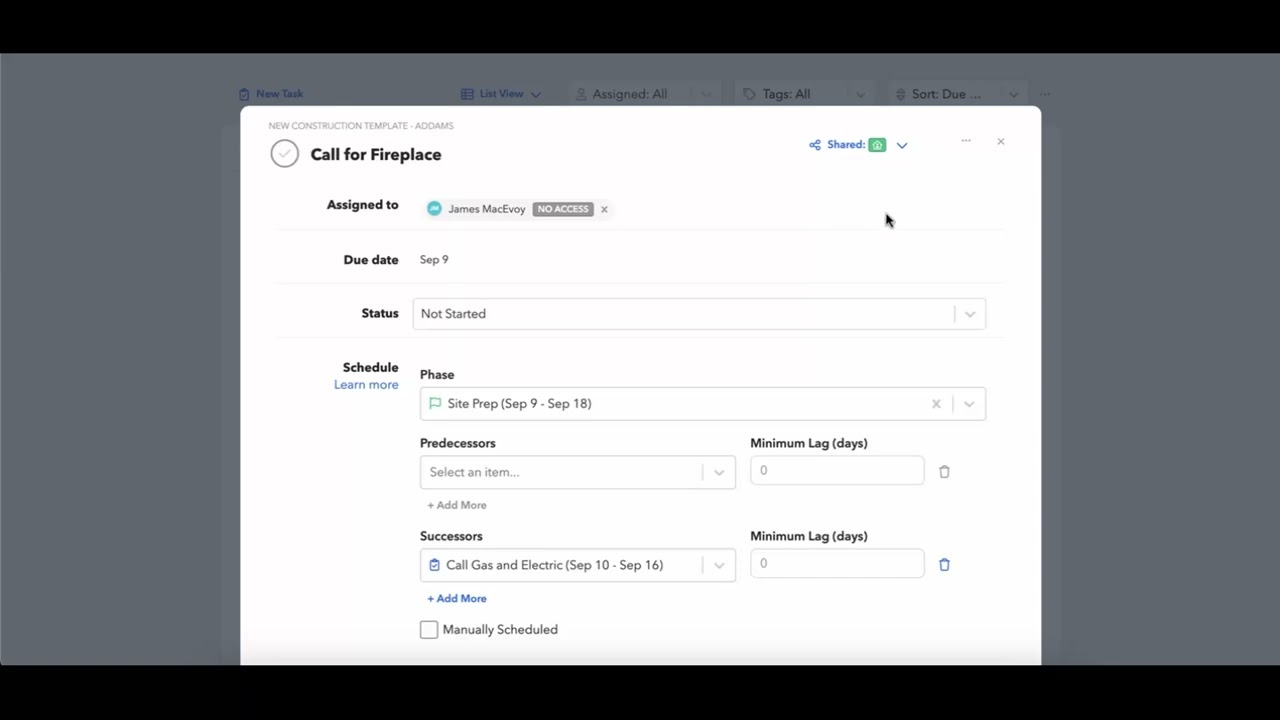Open the Phase Site Prep dropdown
1280x720 pixels.
703,404
